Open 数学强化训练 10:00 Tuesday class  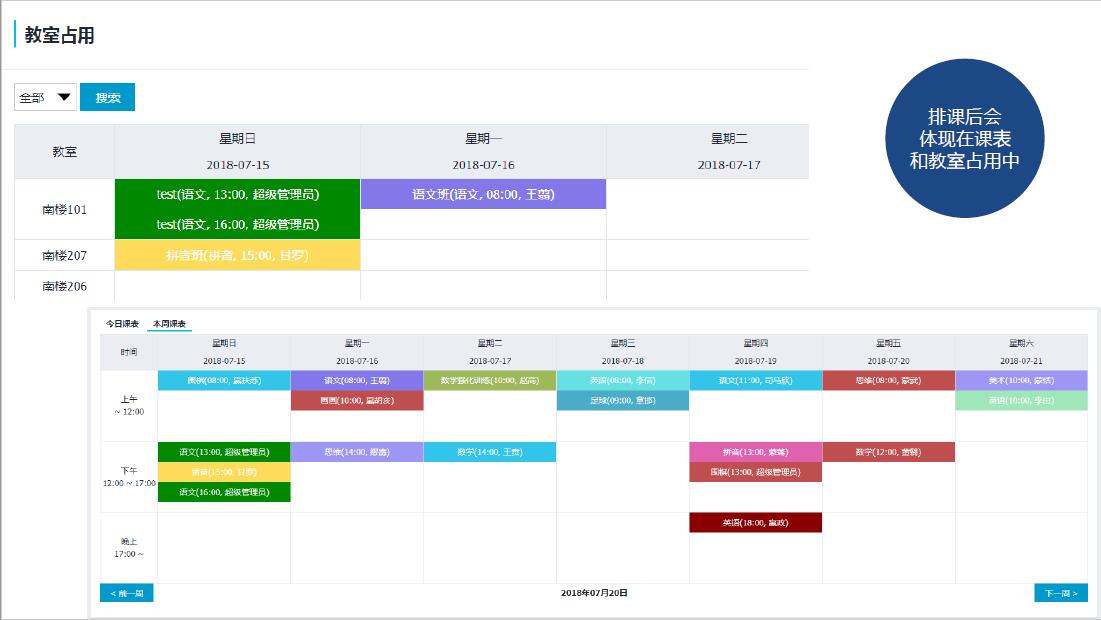[489, 380]
